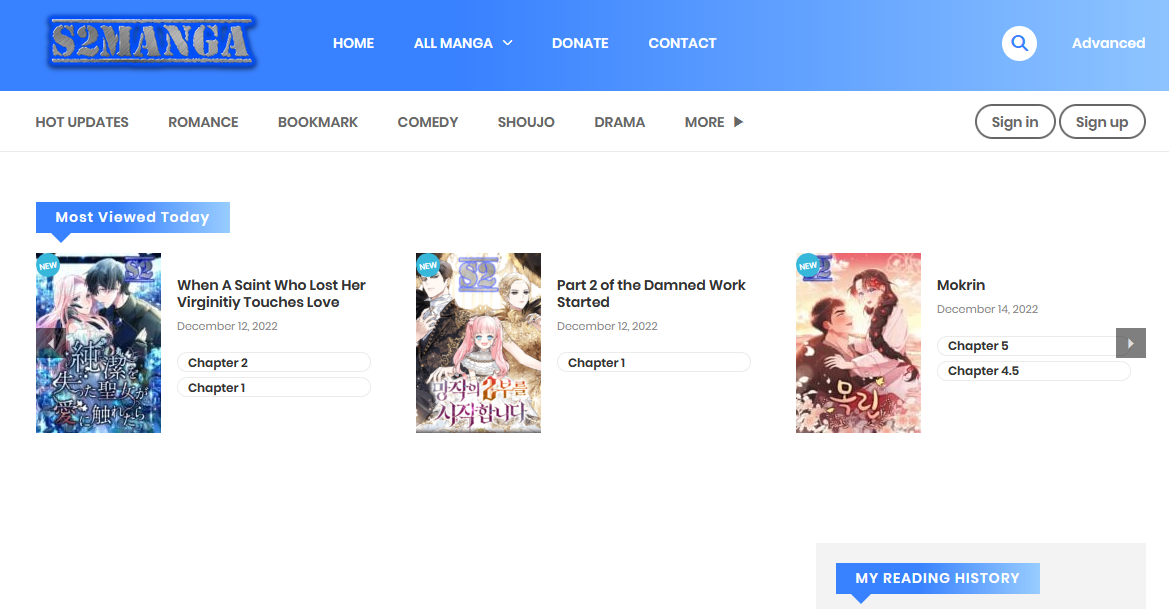
Task: Open the CONTACT page
Action: (682, 43)
